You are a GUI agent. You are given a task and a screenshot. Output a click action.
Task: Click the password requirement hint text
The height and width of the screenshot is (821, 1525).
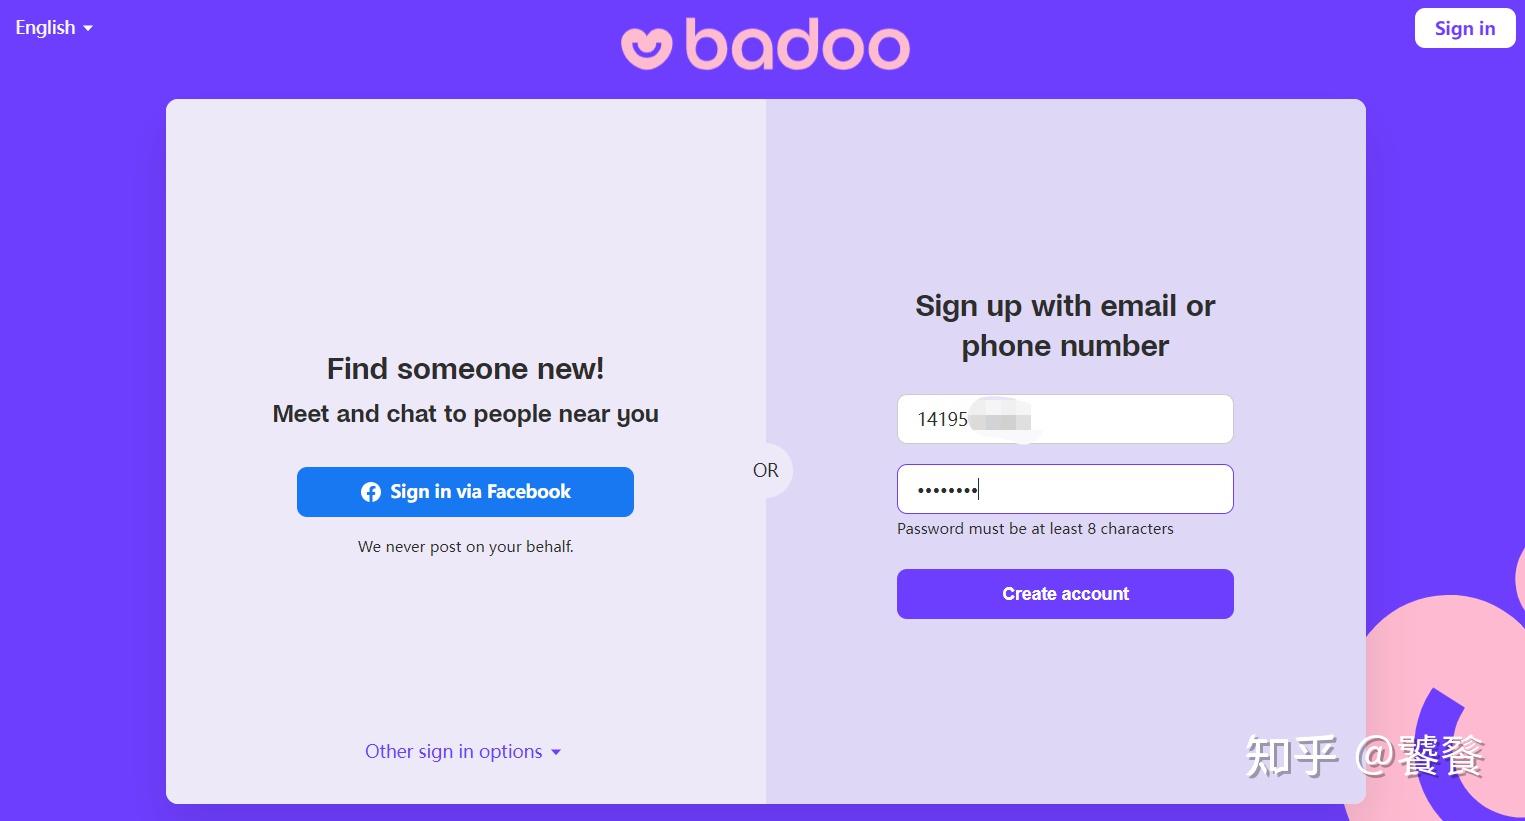click(1035, 529)
